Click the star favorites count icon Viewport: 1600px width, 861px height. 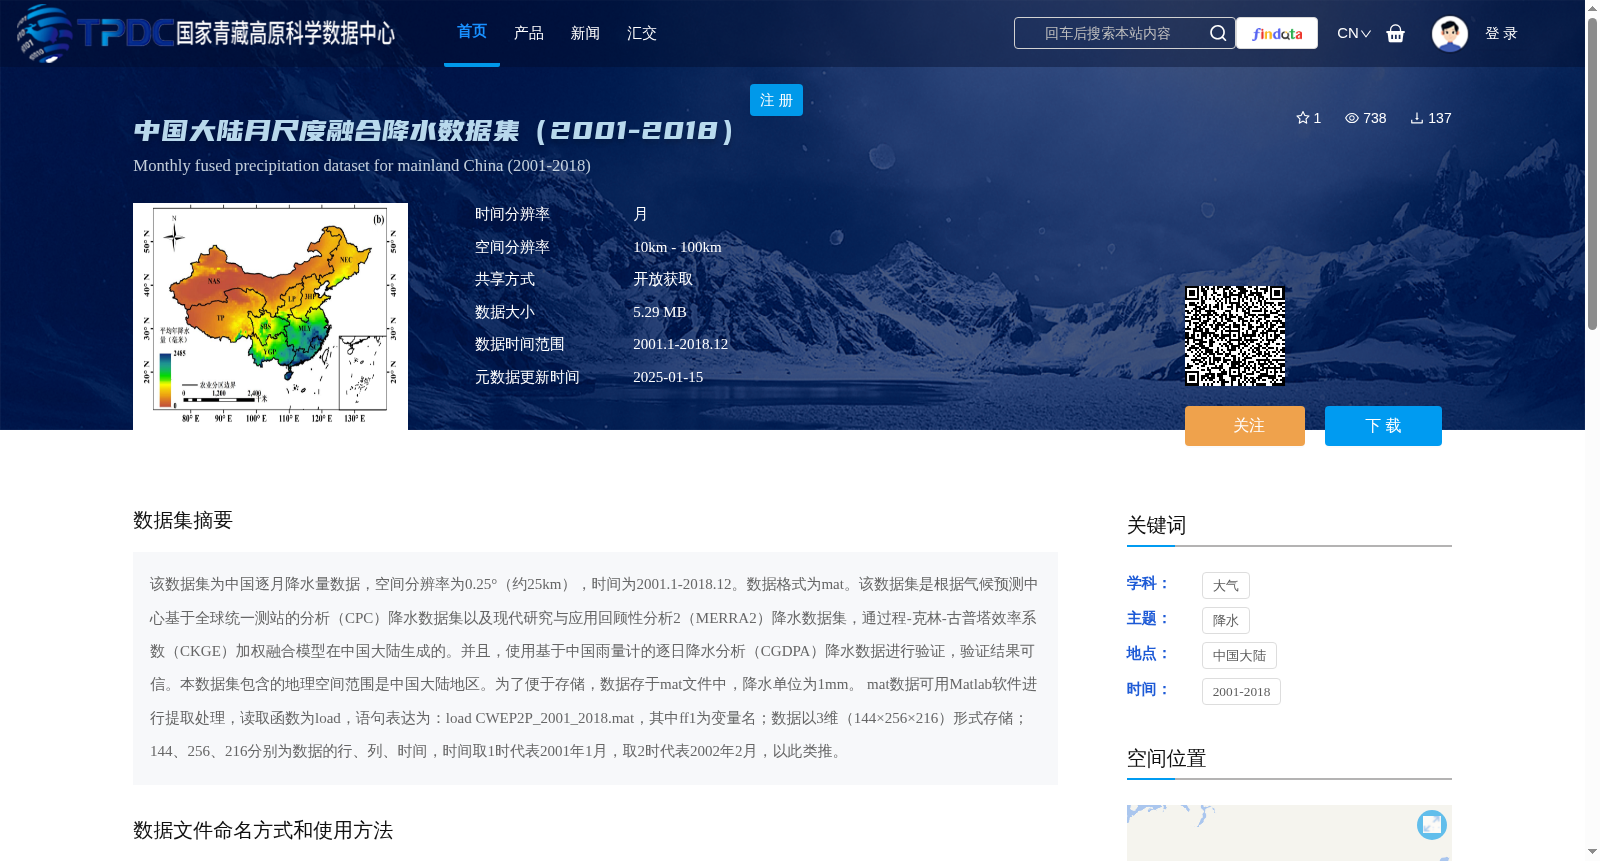pos(1303,118)
